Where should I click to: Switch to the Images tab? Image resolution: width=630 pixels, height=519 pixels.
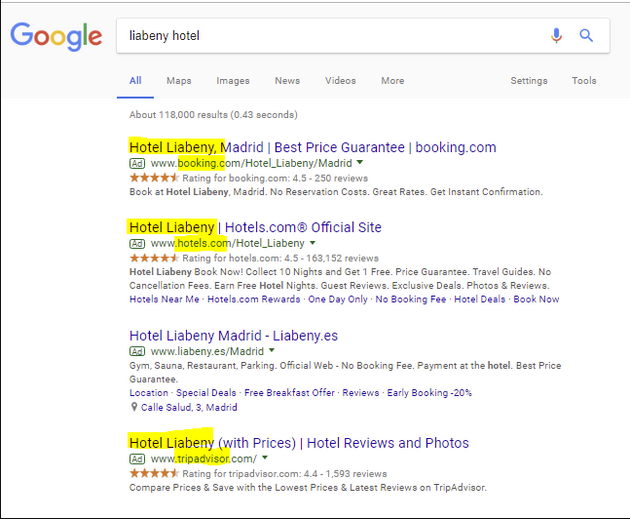pos(233,81)
